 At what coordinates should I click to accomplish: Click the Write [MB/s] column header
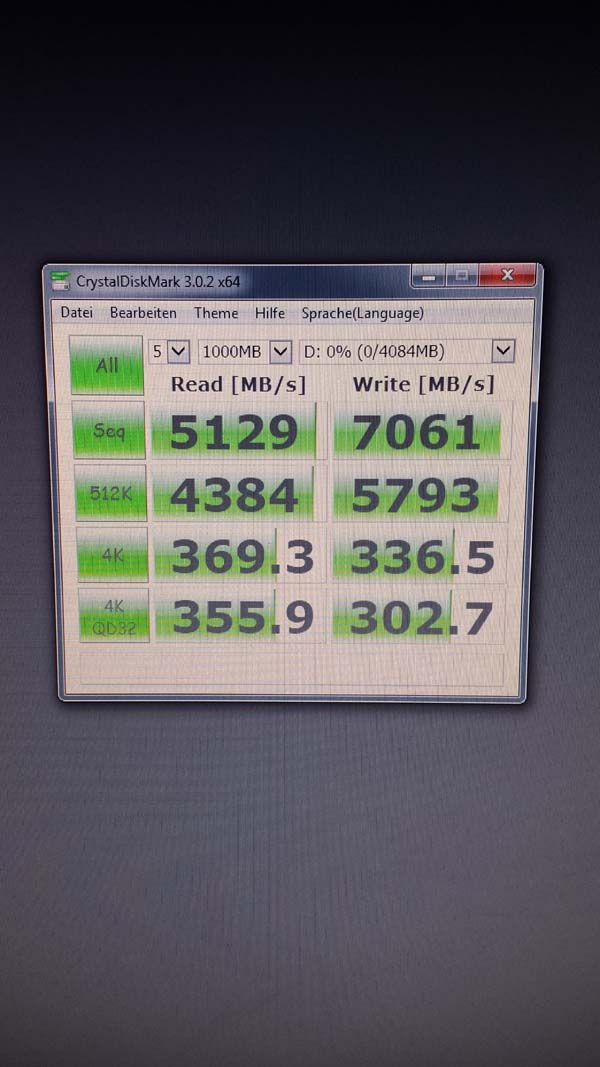click(x=423, y=384)
